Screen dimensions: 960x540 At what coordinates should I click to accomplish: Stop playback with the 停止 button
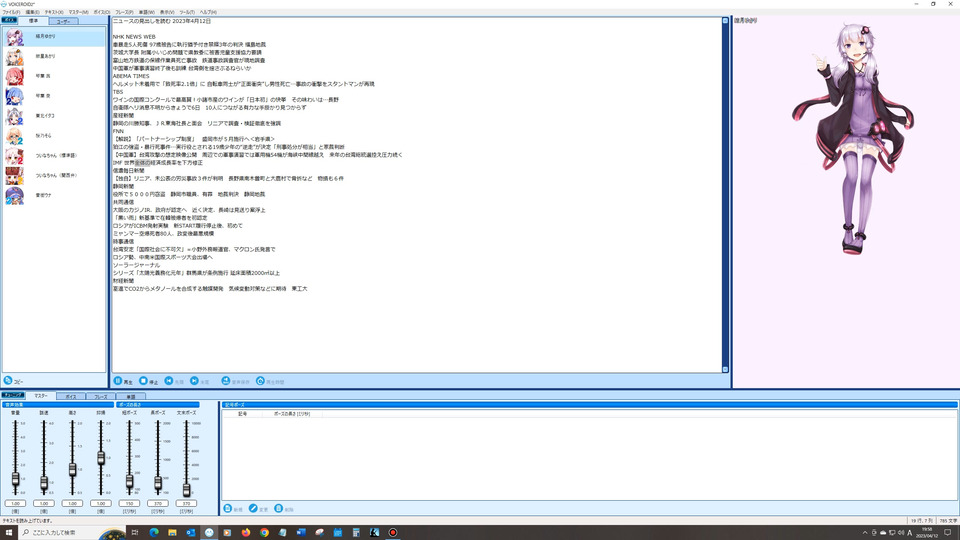coord(149,381)
